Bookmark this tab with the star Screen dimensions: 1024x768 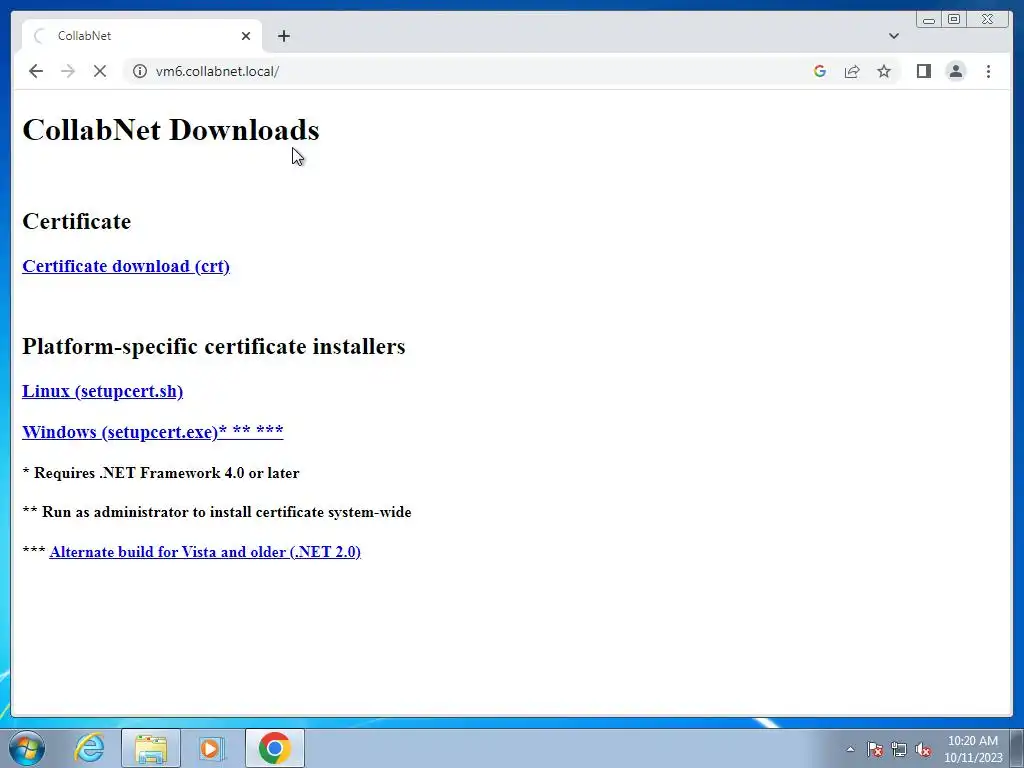click(884, 71)
